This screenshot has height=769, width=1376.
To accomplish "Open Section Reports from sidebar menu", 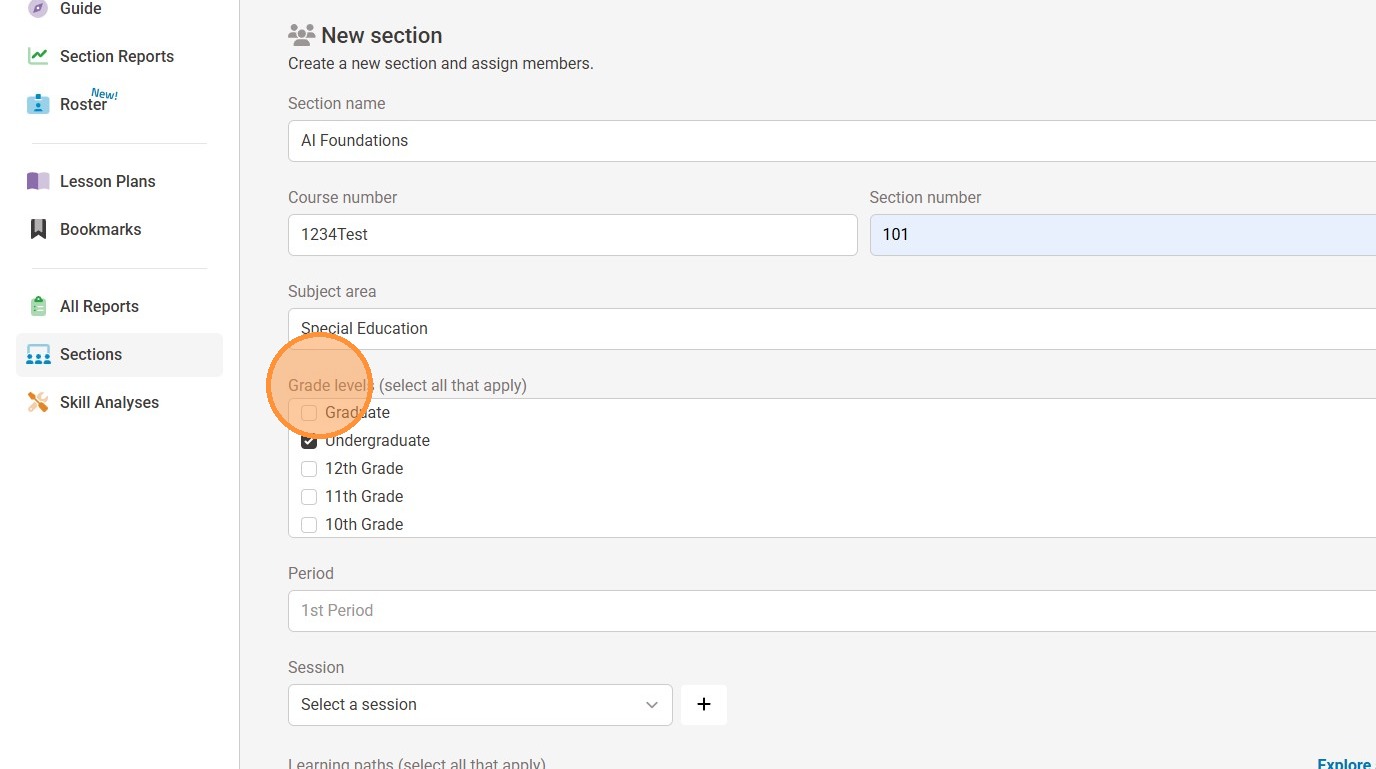I will 116,57.
